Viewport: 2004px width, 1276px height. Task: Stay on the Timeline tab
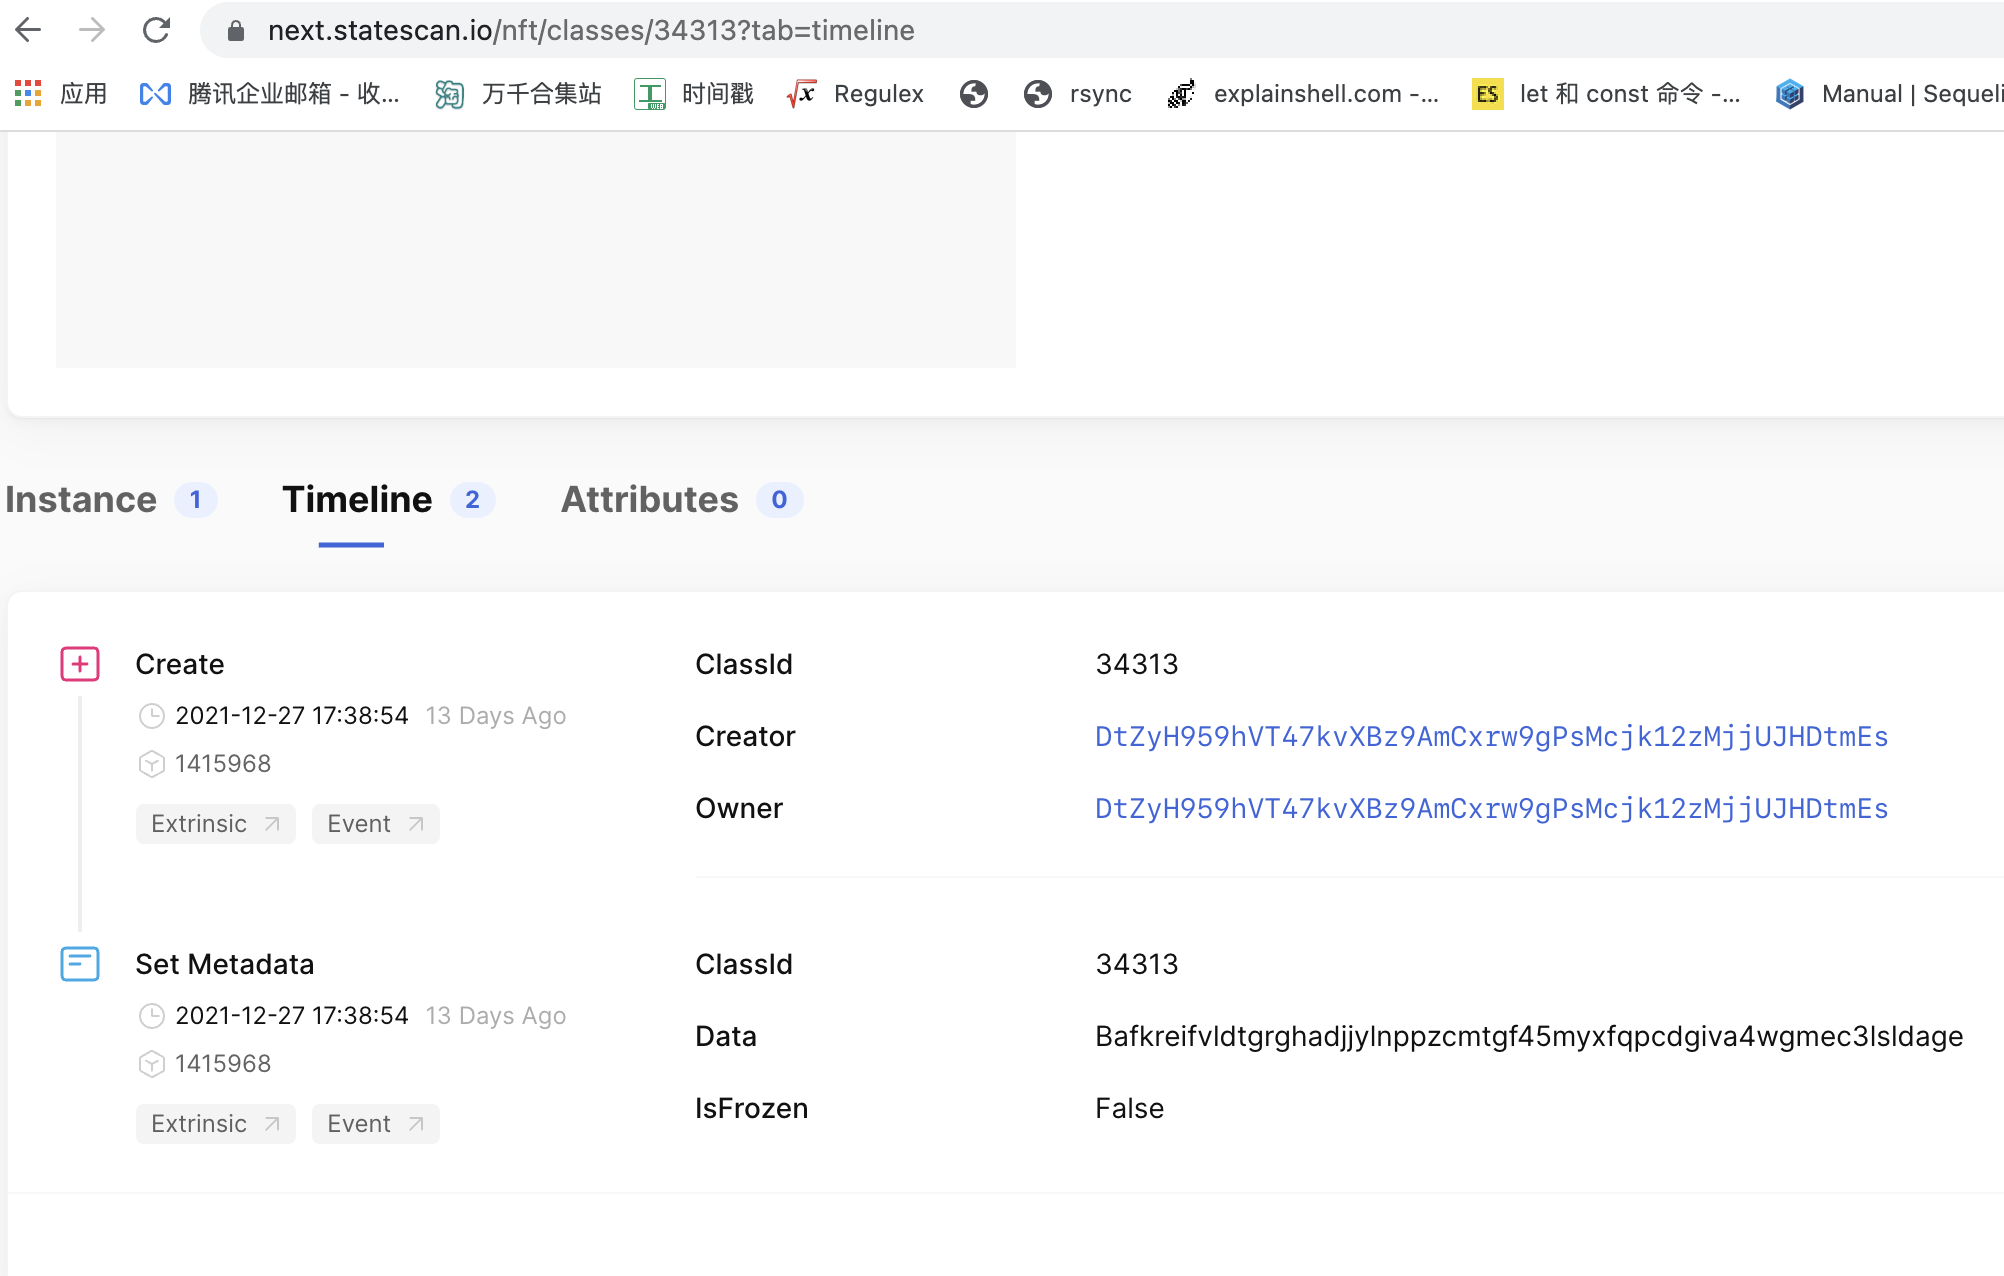(x=356, y=500)
